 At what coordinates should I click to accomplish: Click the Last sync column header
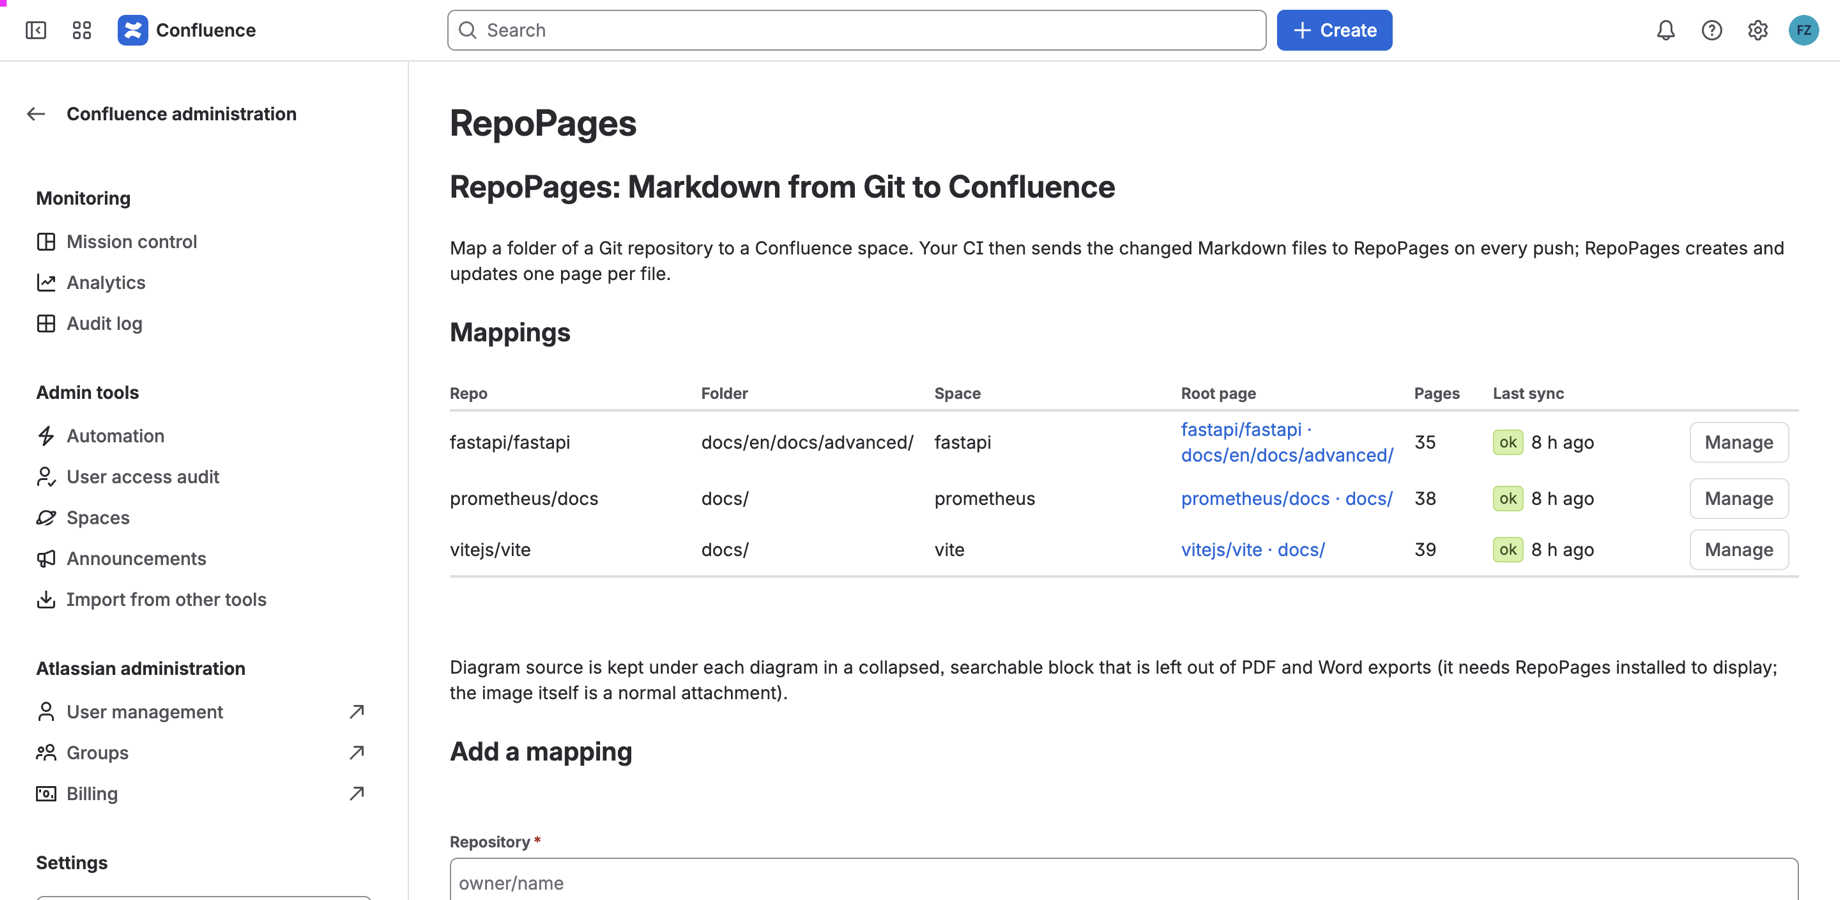(1528, 393)
